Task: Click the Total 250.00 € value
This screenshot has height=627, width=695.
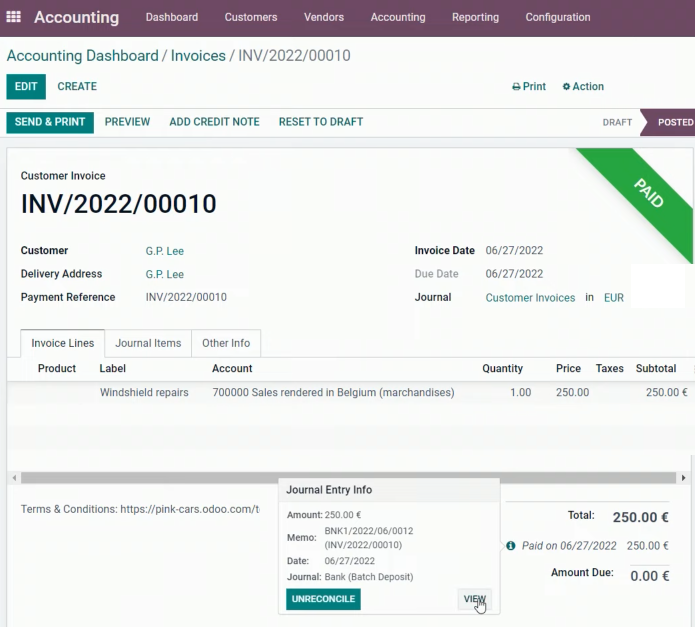Action: 640,517
